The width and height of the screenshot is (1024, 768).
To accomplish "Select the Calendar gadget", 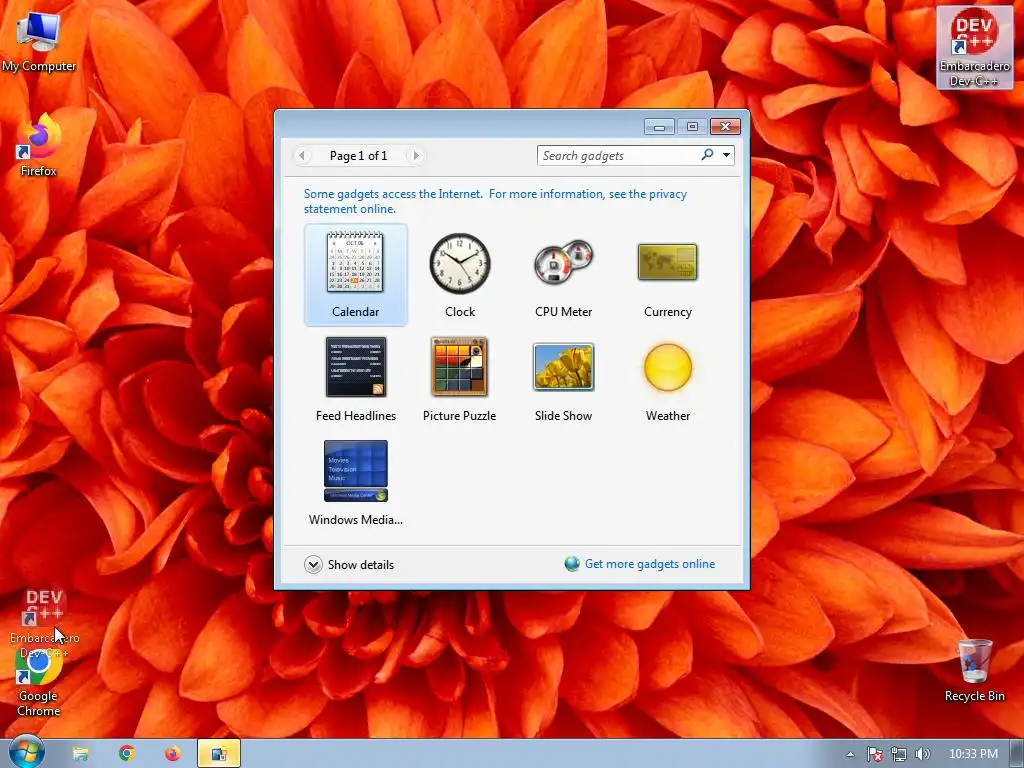I will 355,274.
